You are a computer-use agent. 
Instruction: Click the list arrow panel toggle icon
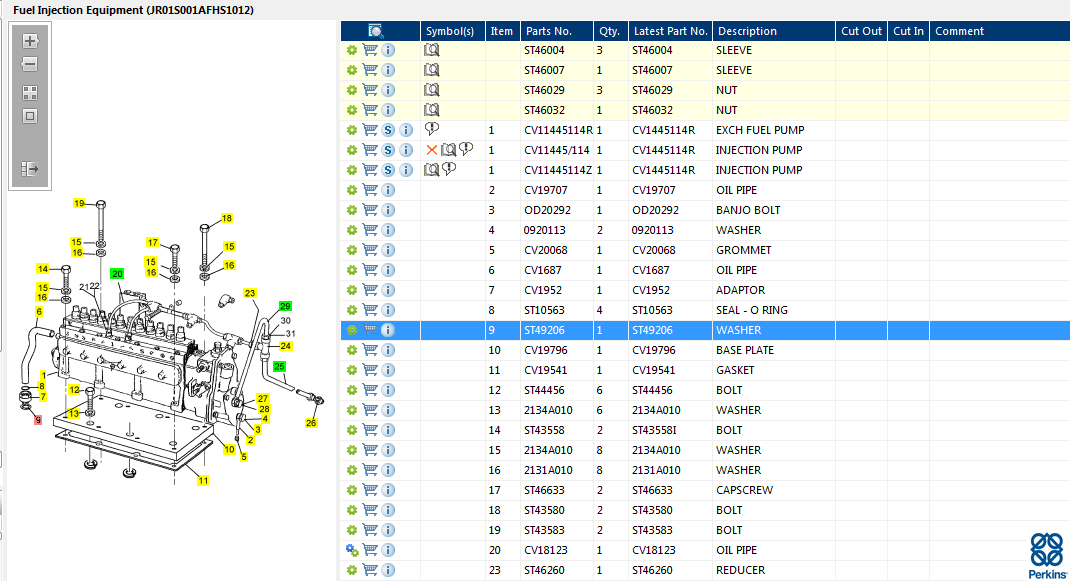click(30, 169)
